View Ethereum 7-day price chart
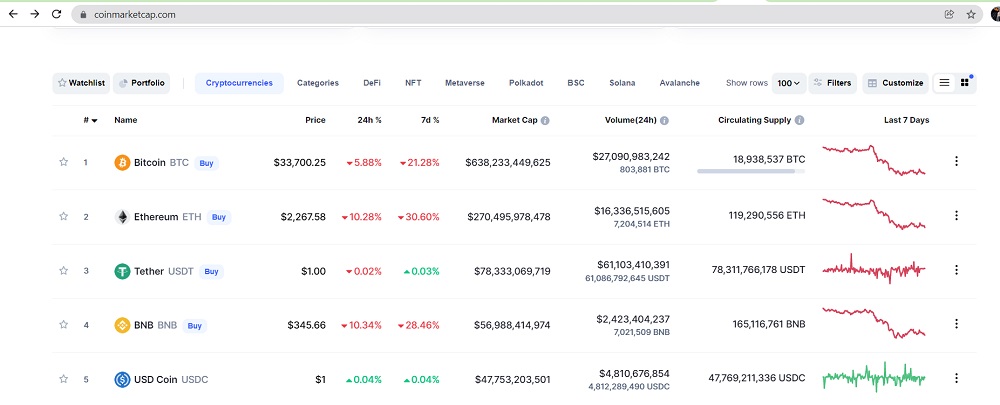This screenshot has height=405, width=1000. (x=874, y=214)
